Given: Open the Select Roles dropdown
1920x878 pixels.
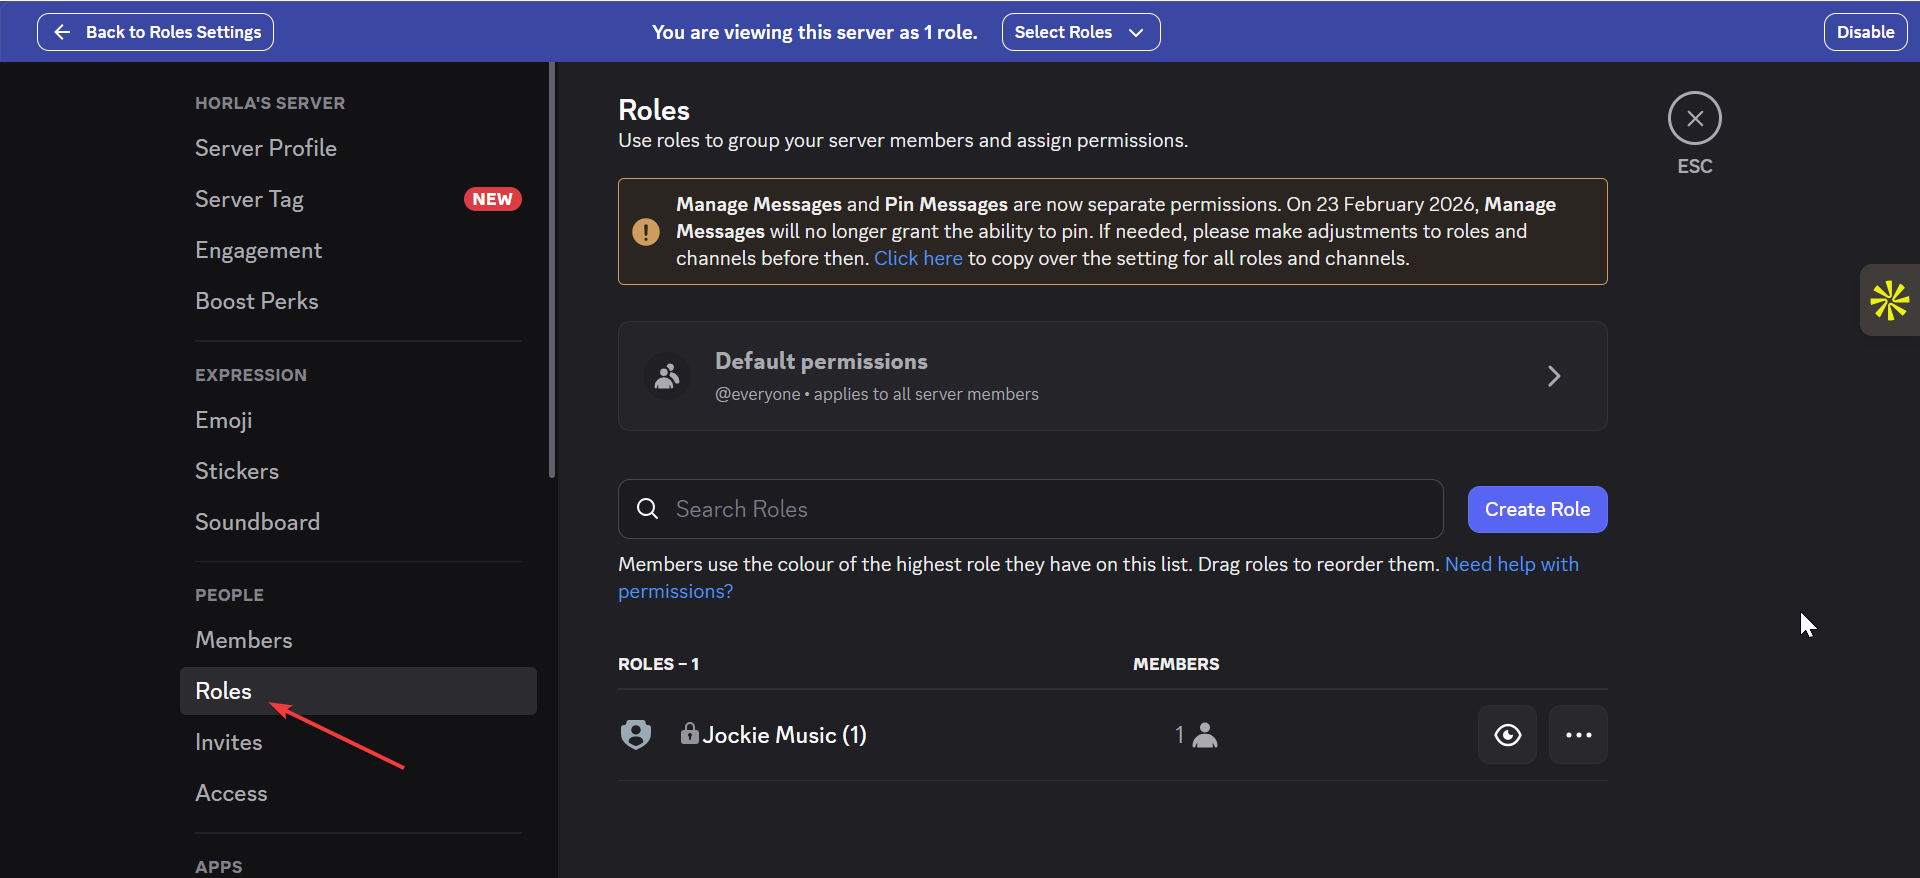Looking at the screenshot, I should (1080, 32).
